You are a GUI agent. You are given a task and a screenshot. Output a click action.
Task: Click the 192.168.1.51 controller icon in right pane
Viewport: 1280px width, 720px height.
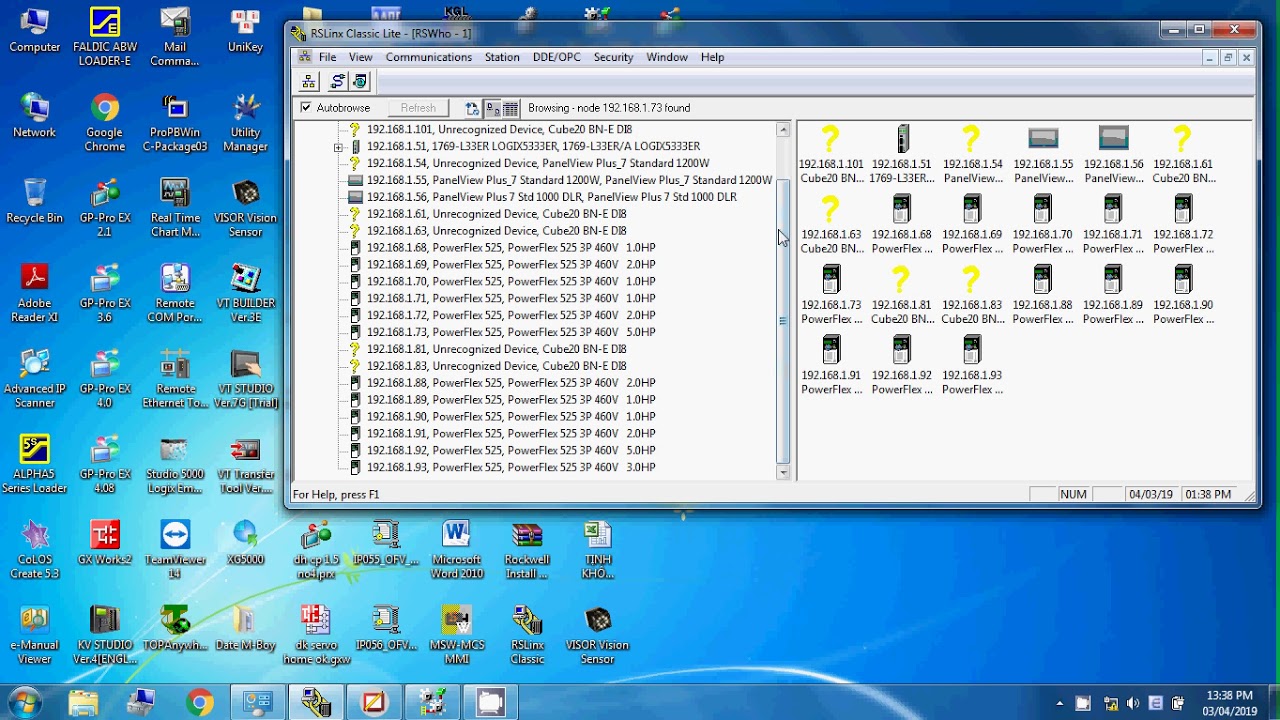pyautogui.click(x=902, y=139)
